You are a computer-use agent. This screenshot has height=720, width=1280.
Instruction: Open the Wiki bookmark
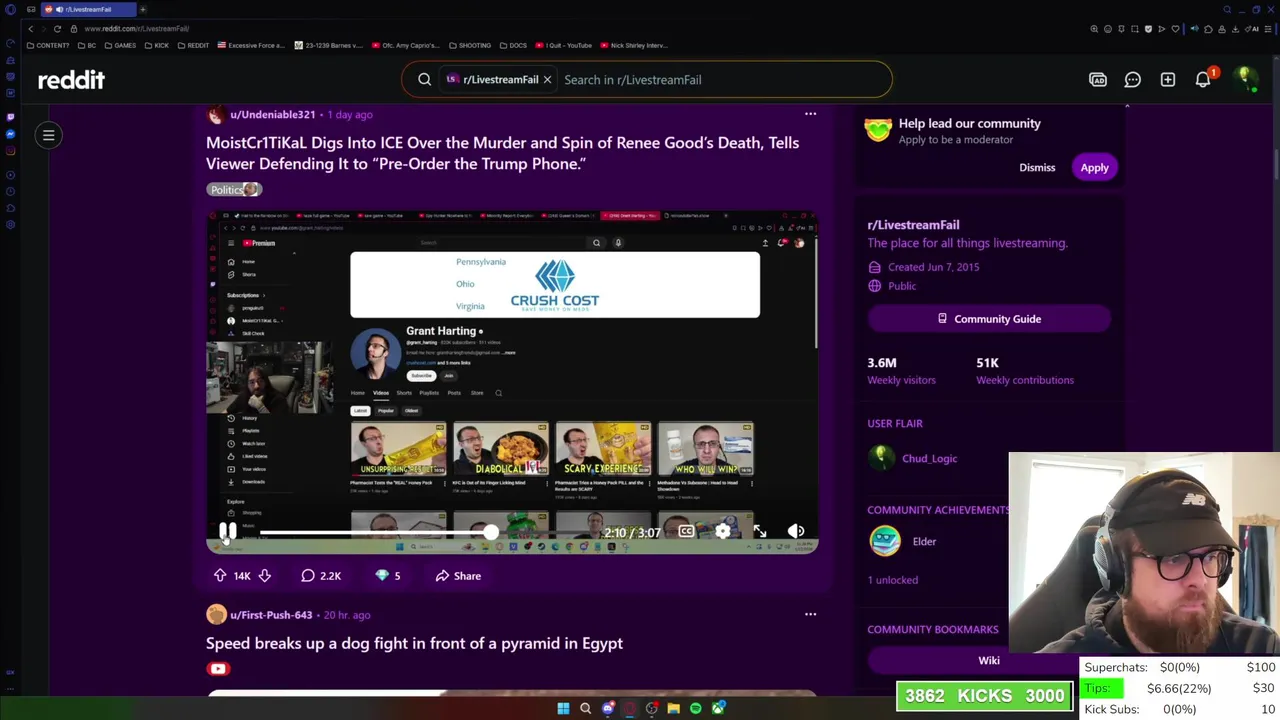pyautogui.click(x=989, y=660)
